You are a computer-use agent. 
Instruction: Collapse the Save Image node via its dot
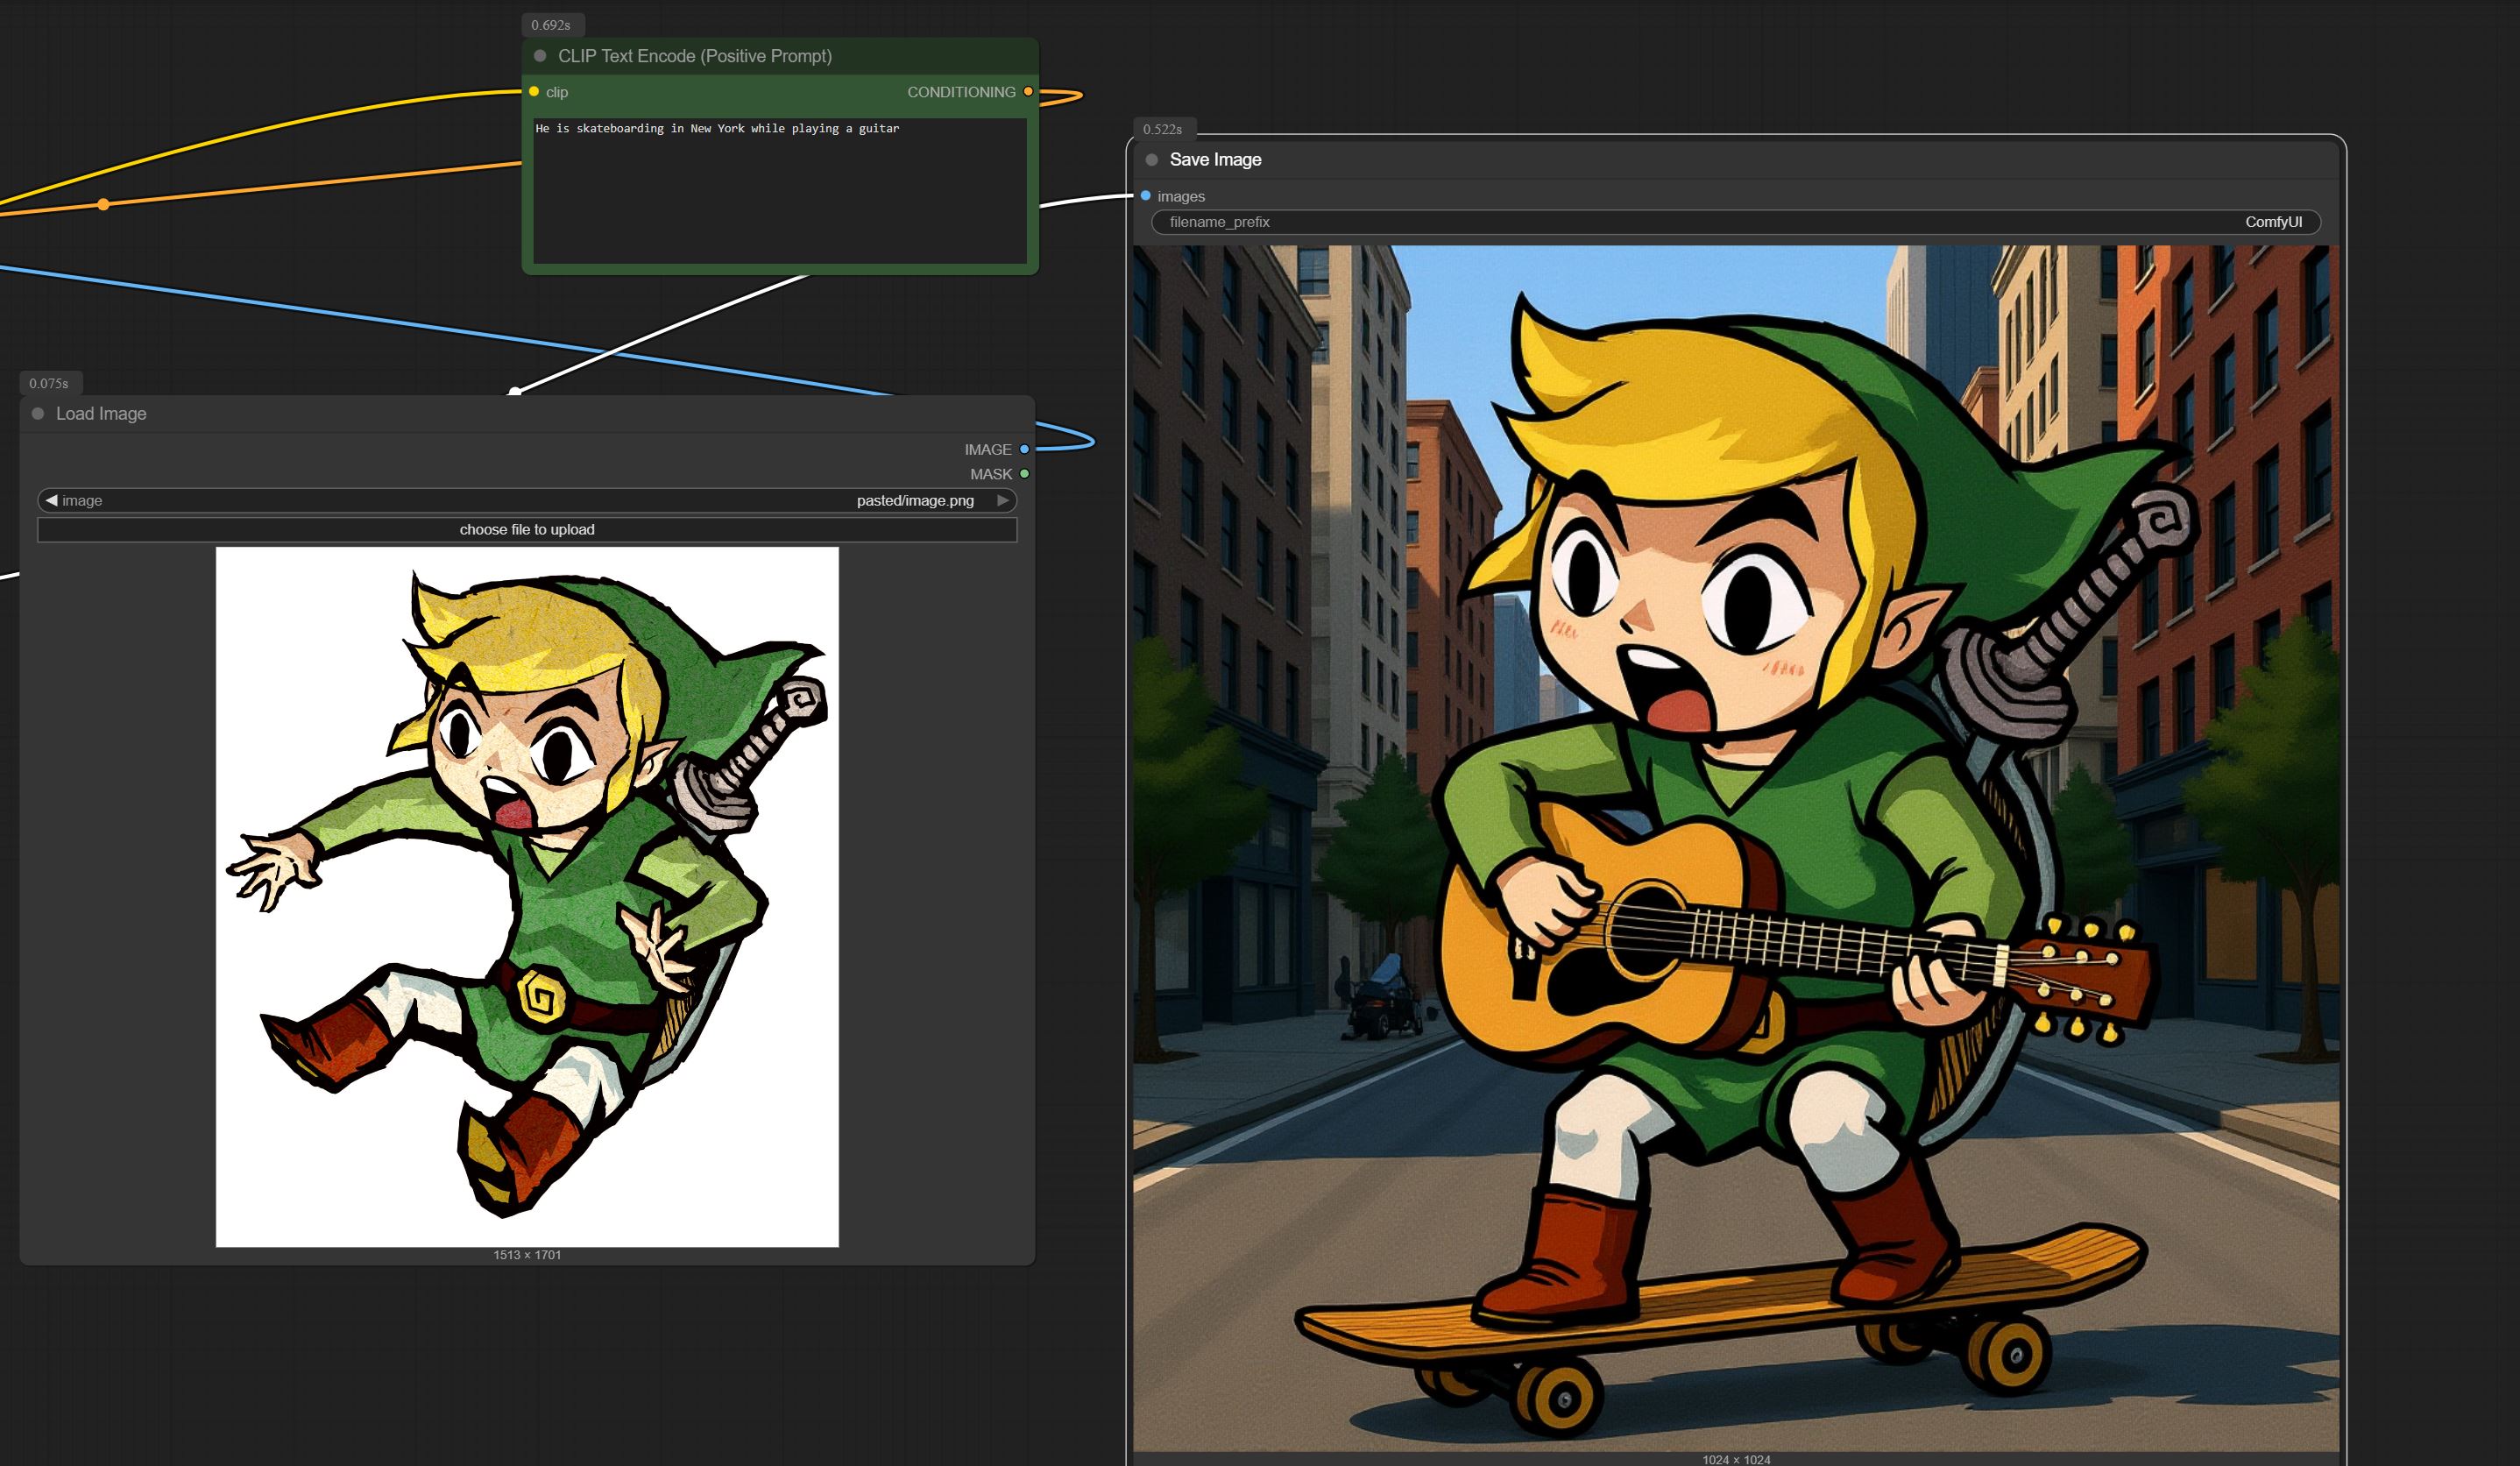1152,160
